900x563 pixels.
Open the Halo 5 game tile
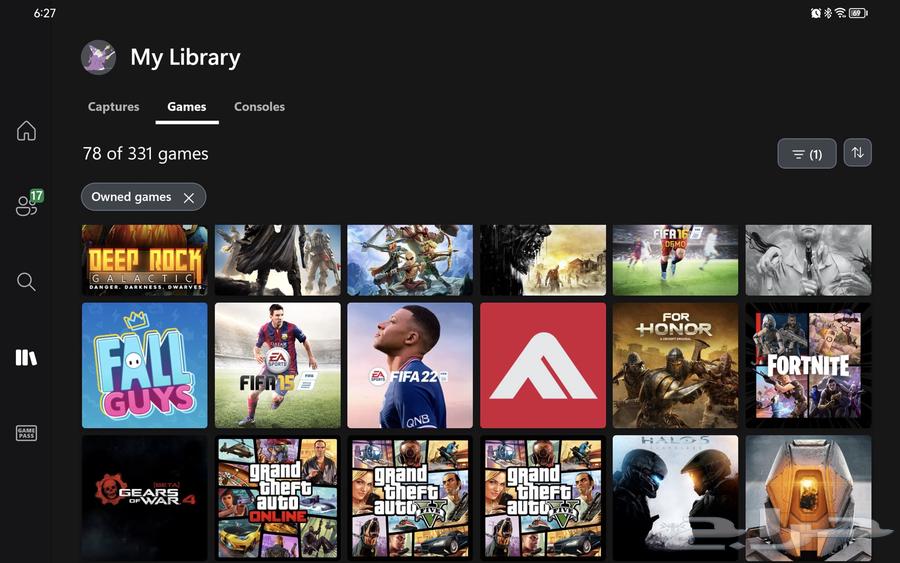[676, 498]
